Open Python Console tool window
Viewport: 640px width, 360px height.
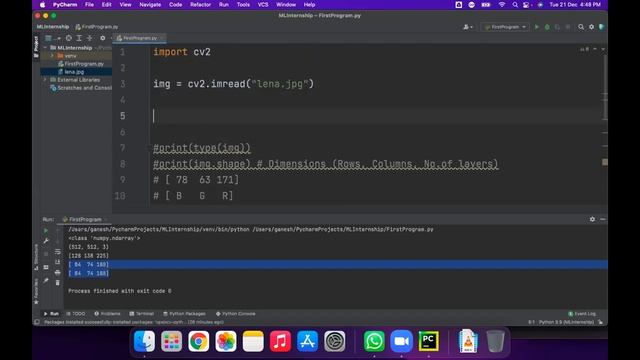coord(236,313)
